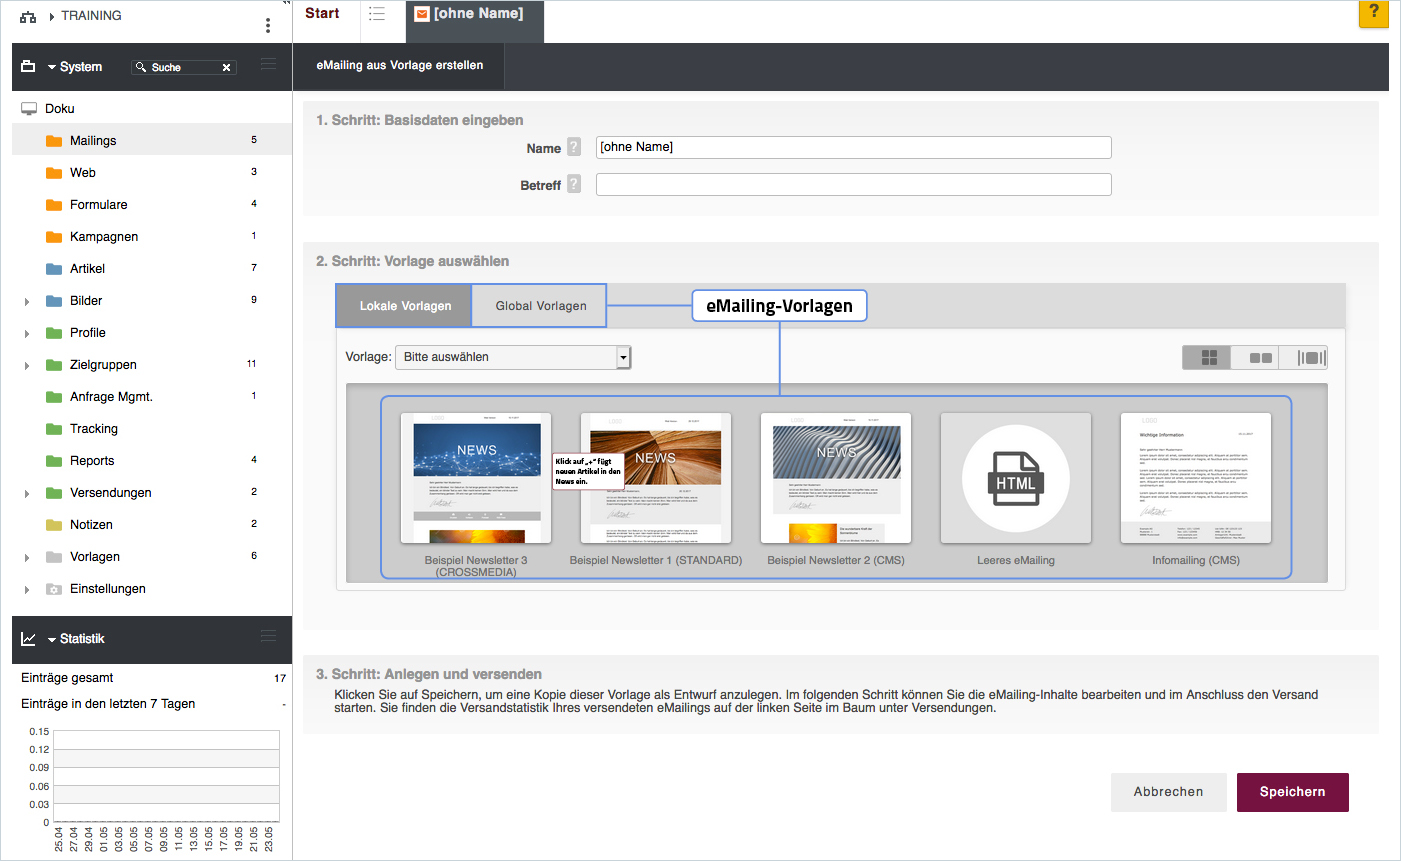Screen dimensions: 1401x861
Task: Switch to large grid thumbnail view
Action: 1208,358
